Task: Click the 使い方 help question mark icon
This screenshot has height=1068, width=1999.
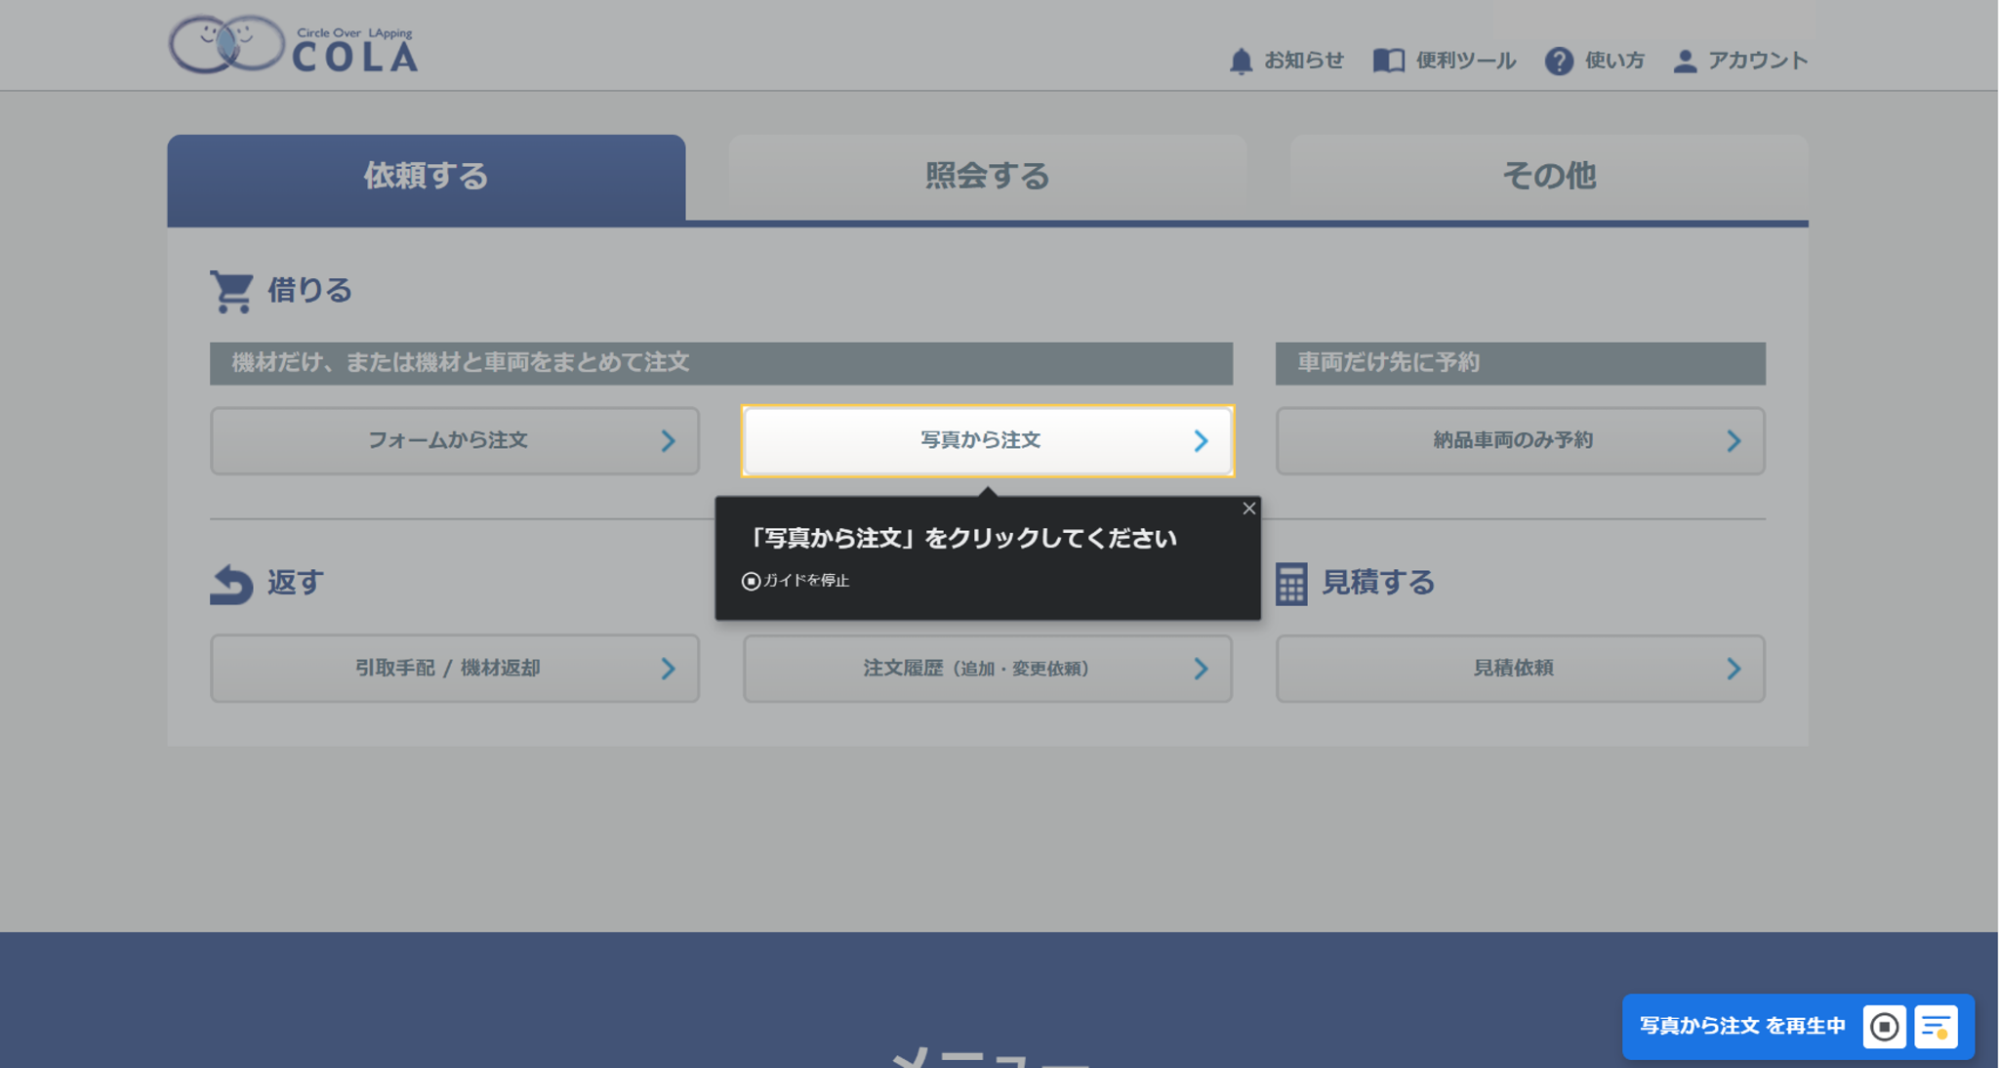Action: pos(1559,60)
